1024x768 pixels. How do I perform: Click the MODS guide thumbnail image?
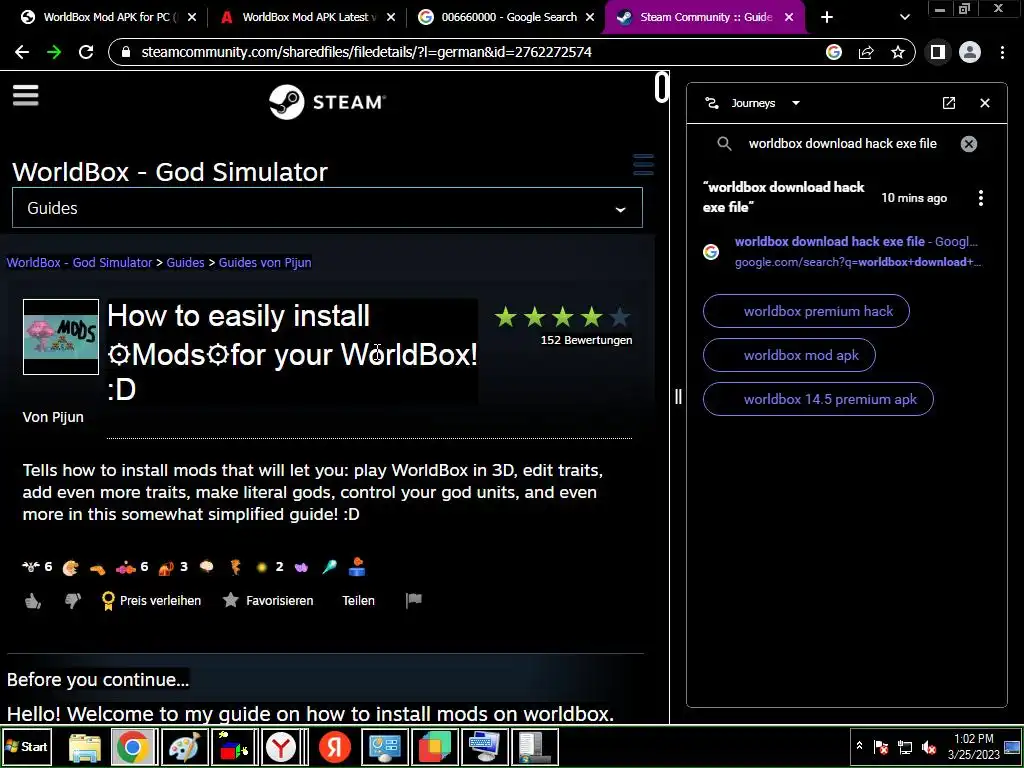(61, 337)
